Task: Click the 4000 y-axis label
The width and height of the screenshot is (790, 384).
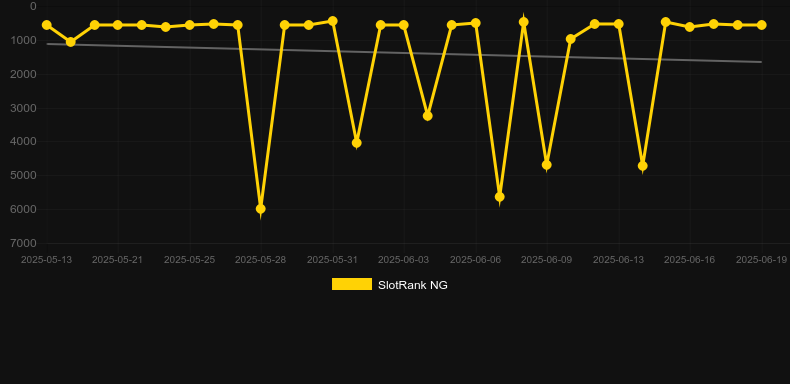Action: (x=23, y=142)
